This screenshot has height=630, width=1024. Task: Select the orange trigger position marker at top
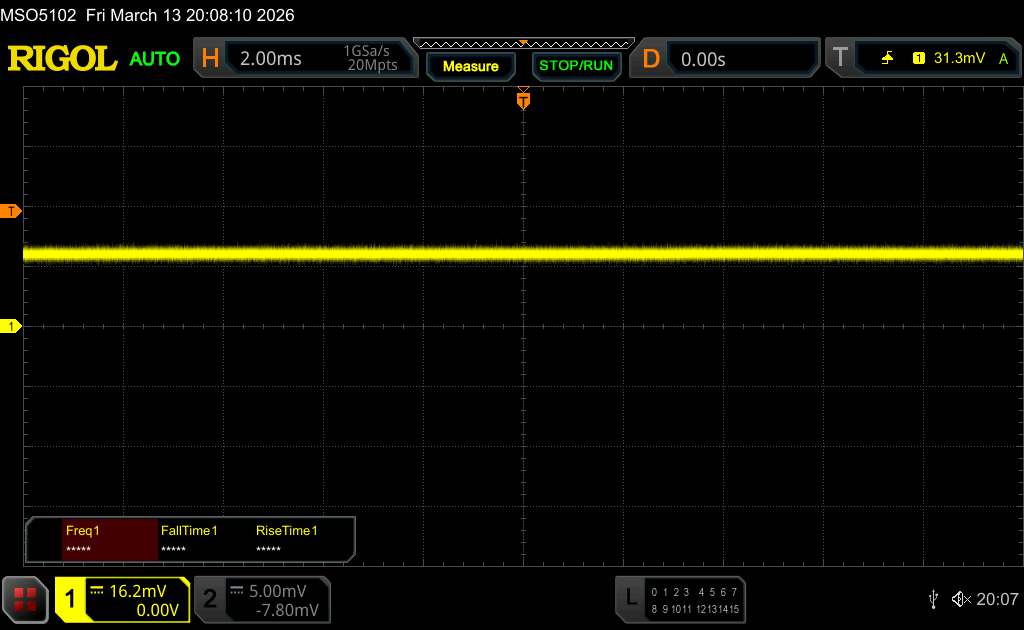(x=523, y=99)
